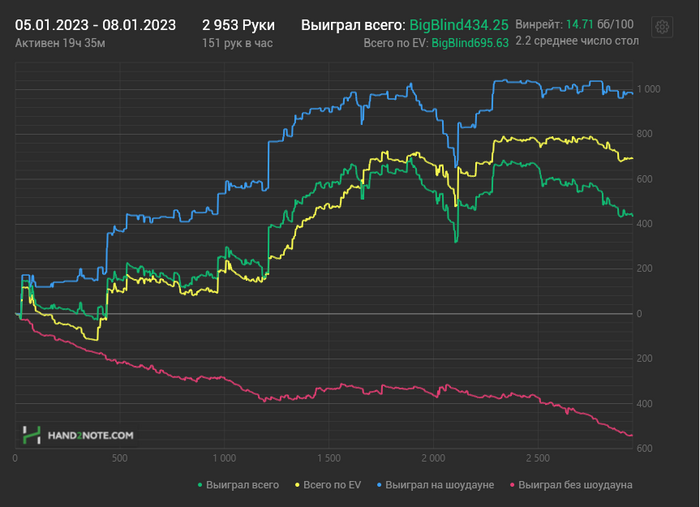
Task: Toggle the 'Всего по EV' yellow legend series
Action: coord(328,485)
